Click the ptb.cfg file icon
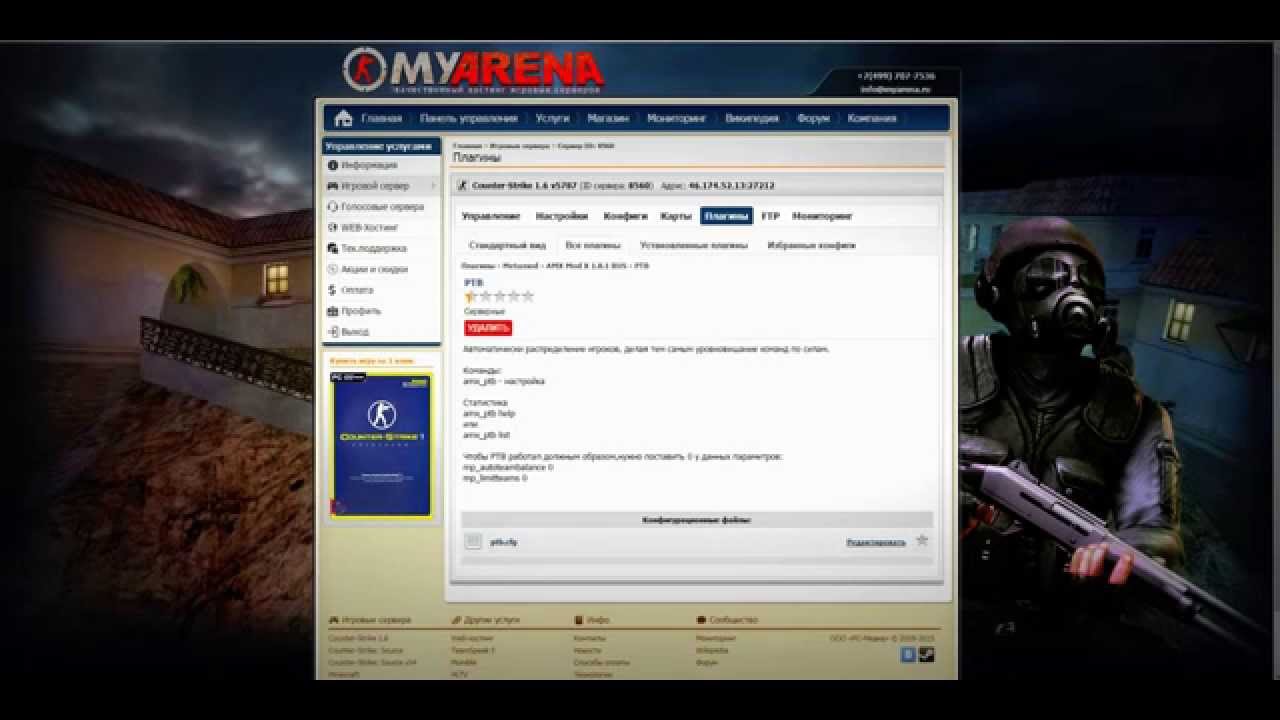This screenshot has height=720, width=1280. click(x=474, y=541)
